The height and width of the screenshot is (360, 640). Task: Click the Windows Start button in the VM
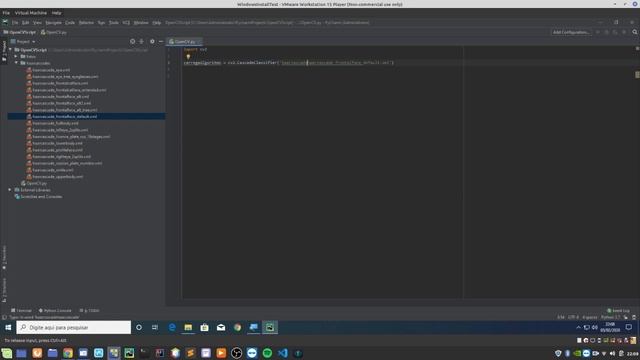click(x=8, y=327)
